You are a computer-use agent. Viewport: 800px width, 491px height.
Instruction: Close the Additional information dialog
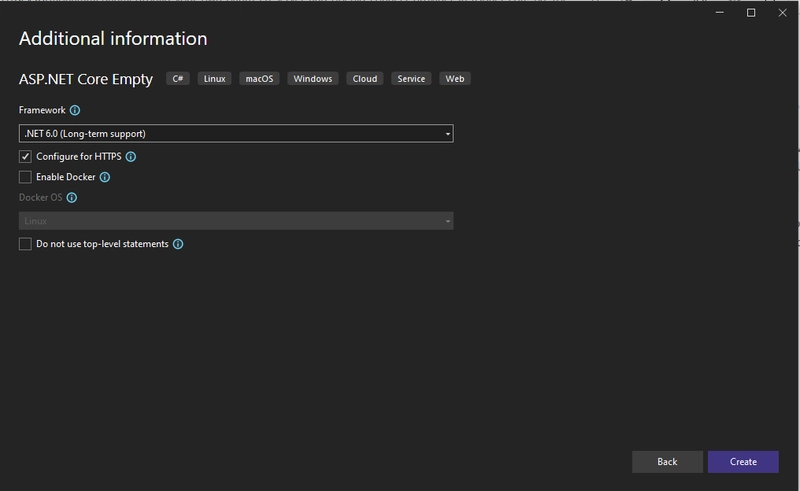pyautogui.click(x=783, y=13)
